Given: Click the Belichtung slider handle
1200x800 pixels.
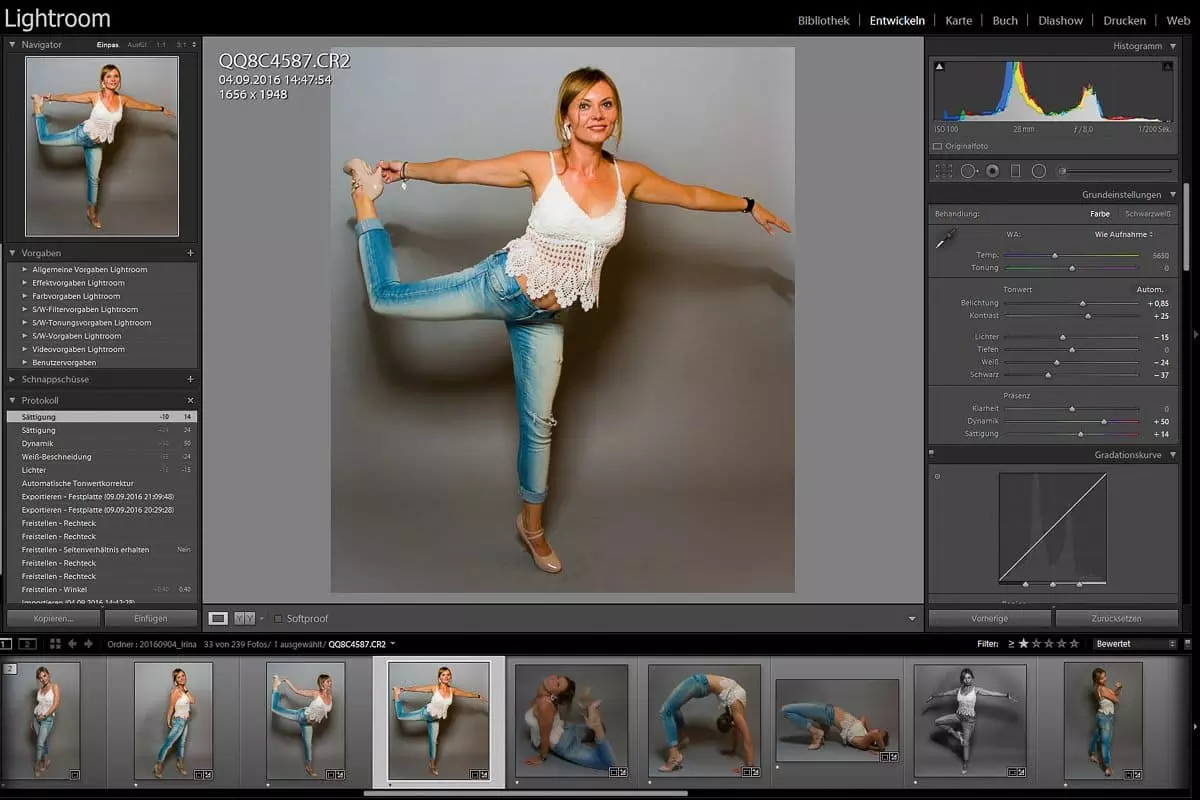Looking at the screenshot, I should click(x=1082, y=303).
